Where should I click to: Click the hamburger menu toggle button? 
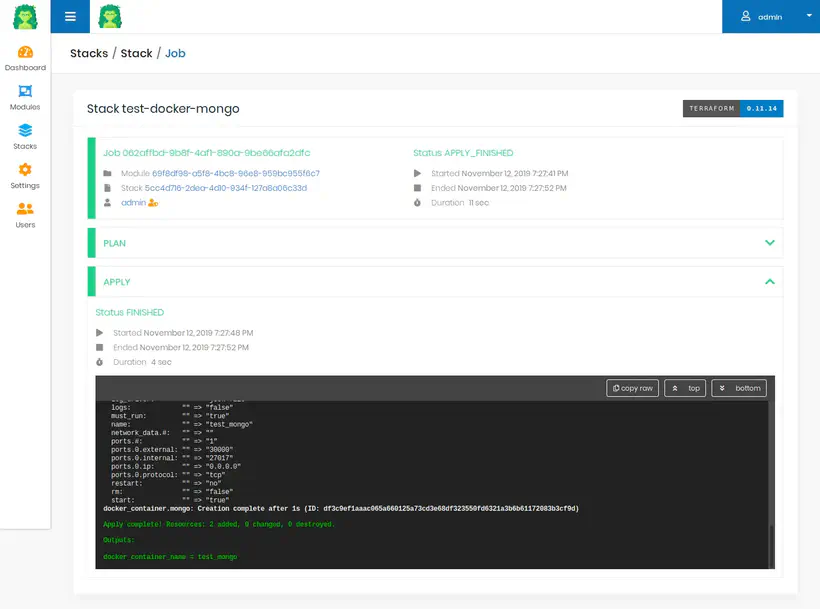click(70, 16)
